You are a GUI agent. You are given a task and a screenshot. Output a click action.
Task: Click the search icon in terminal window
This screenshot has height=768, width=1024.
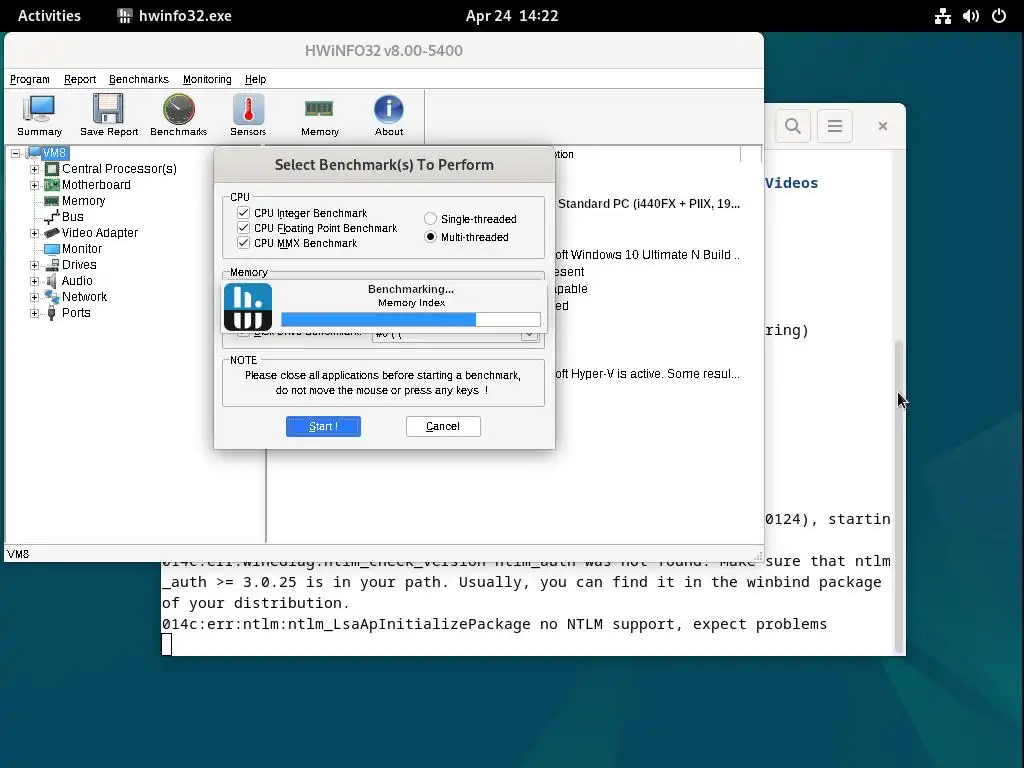tap(793, 126)
